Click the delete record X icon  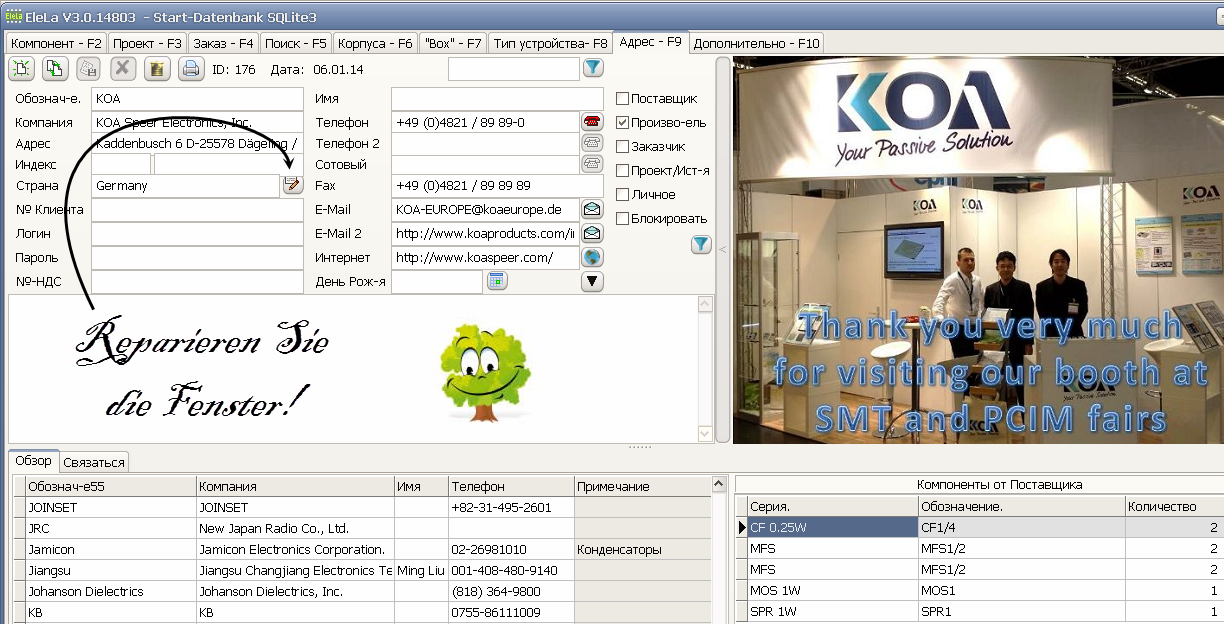click(123, 68)
